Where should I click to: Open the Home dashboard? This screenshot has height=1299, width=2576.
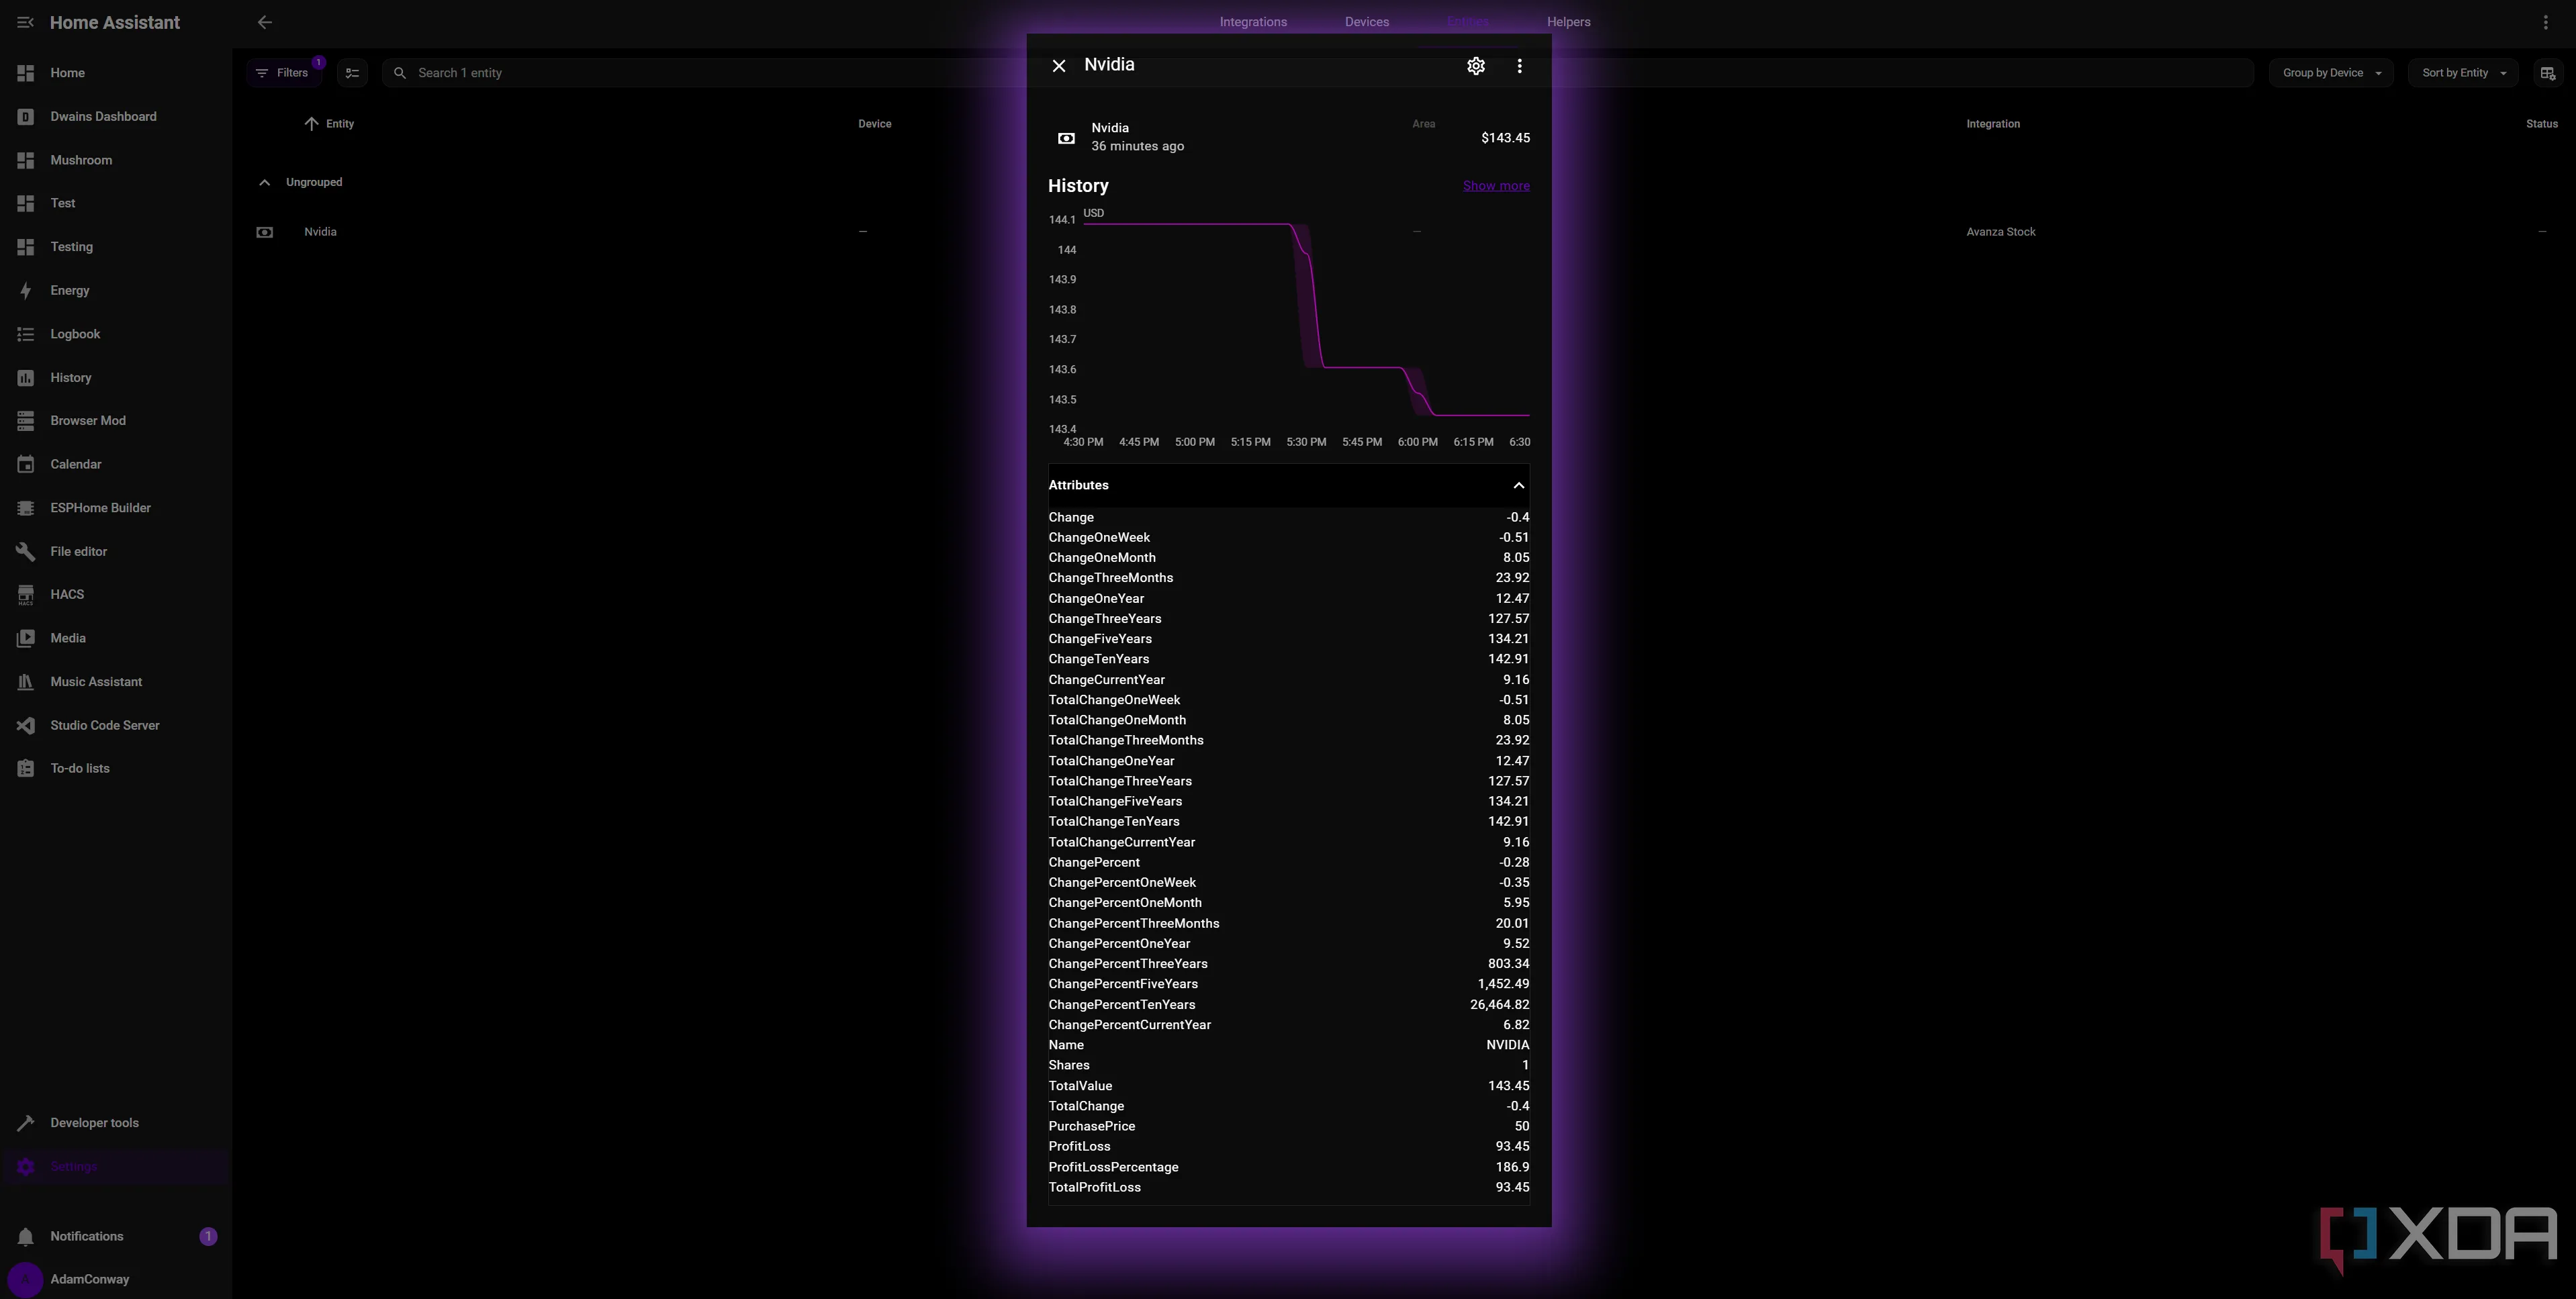click(116, 73)
